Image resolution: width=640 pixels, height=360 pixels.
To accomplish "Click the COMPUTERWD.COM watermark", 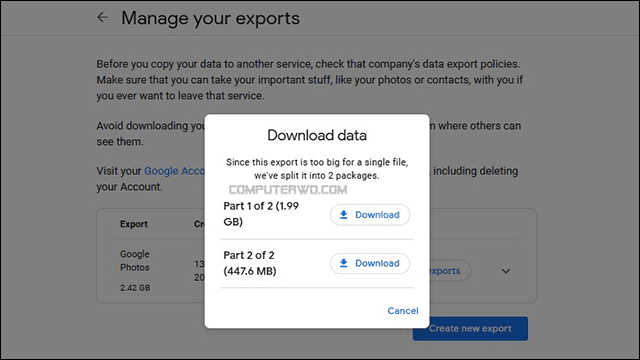I will tap(288, 190).
